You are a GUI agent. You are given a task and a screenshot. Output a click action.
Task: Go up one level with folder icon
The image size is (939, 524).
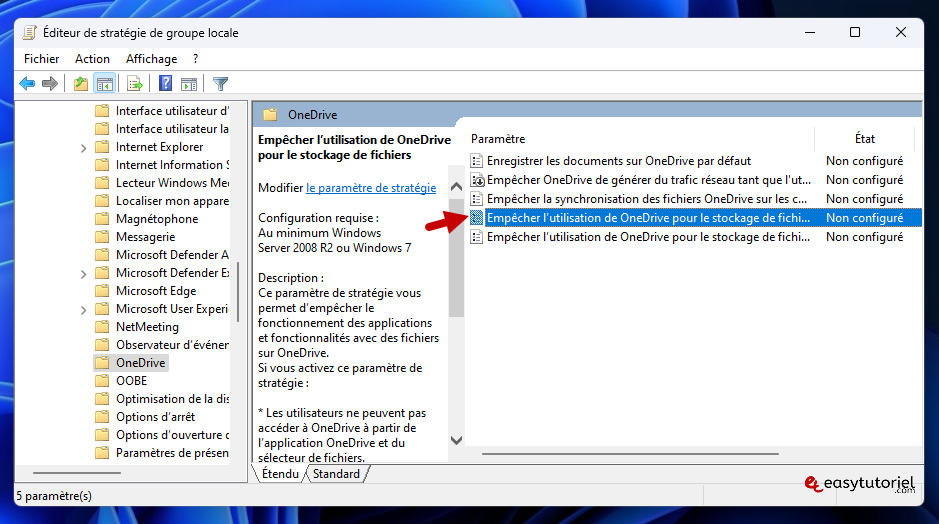click(81, 84)
